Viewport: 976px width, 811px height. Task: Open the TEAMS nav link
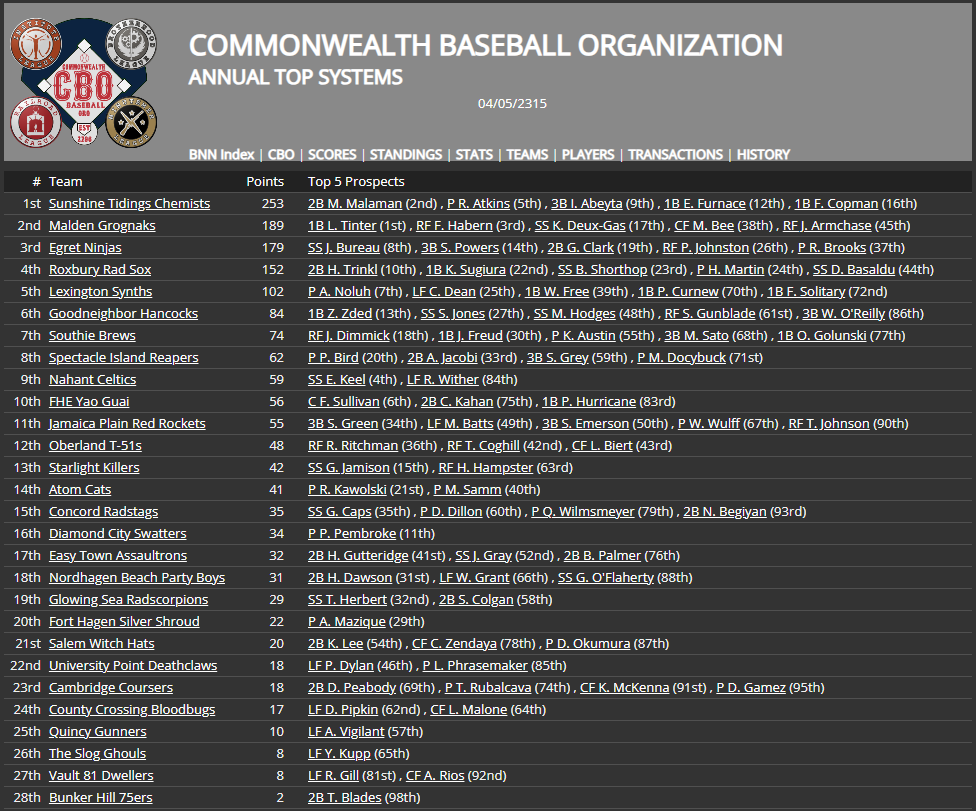coord(527,154)
